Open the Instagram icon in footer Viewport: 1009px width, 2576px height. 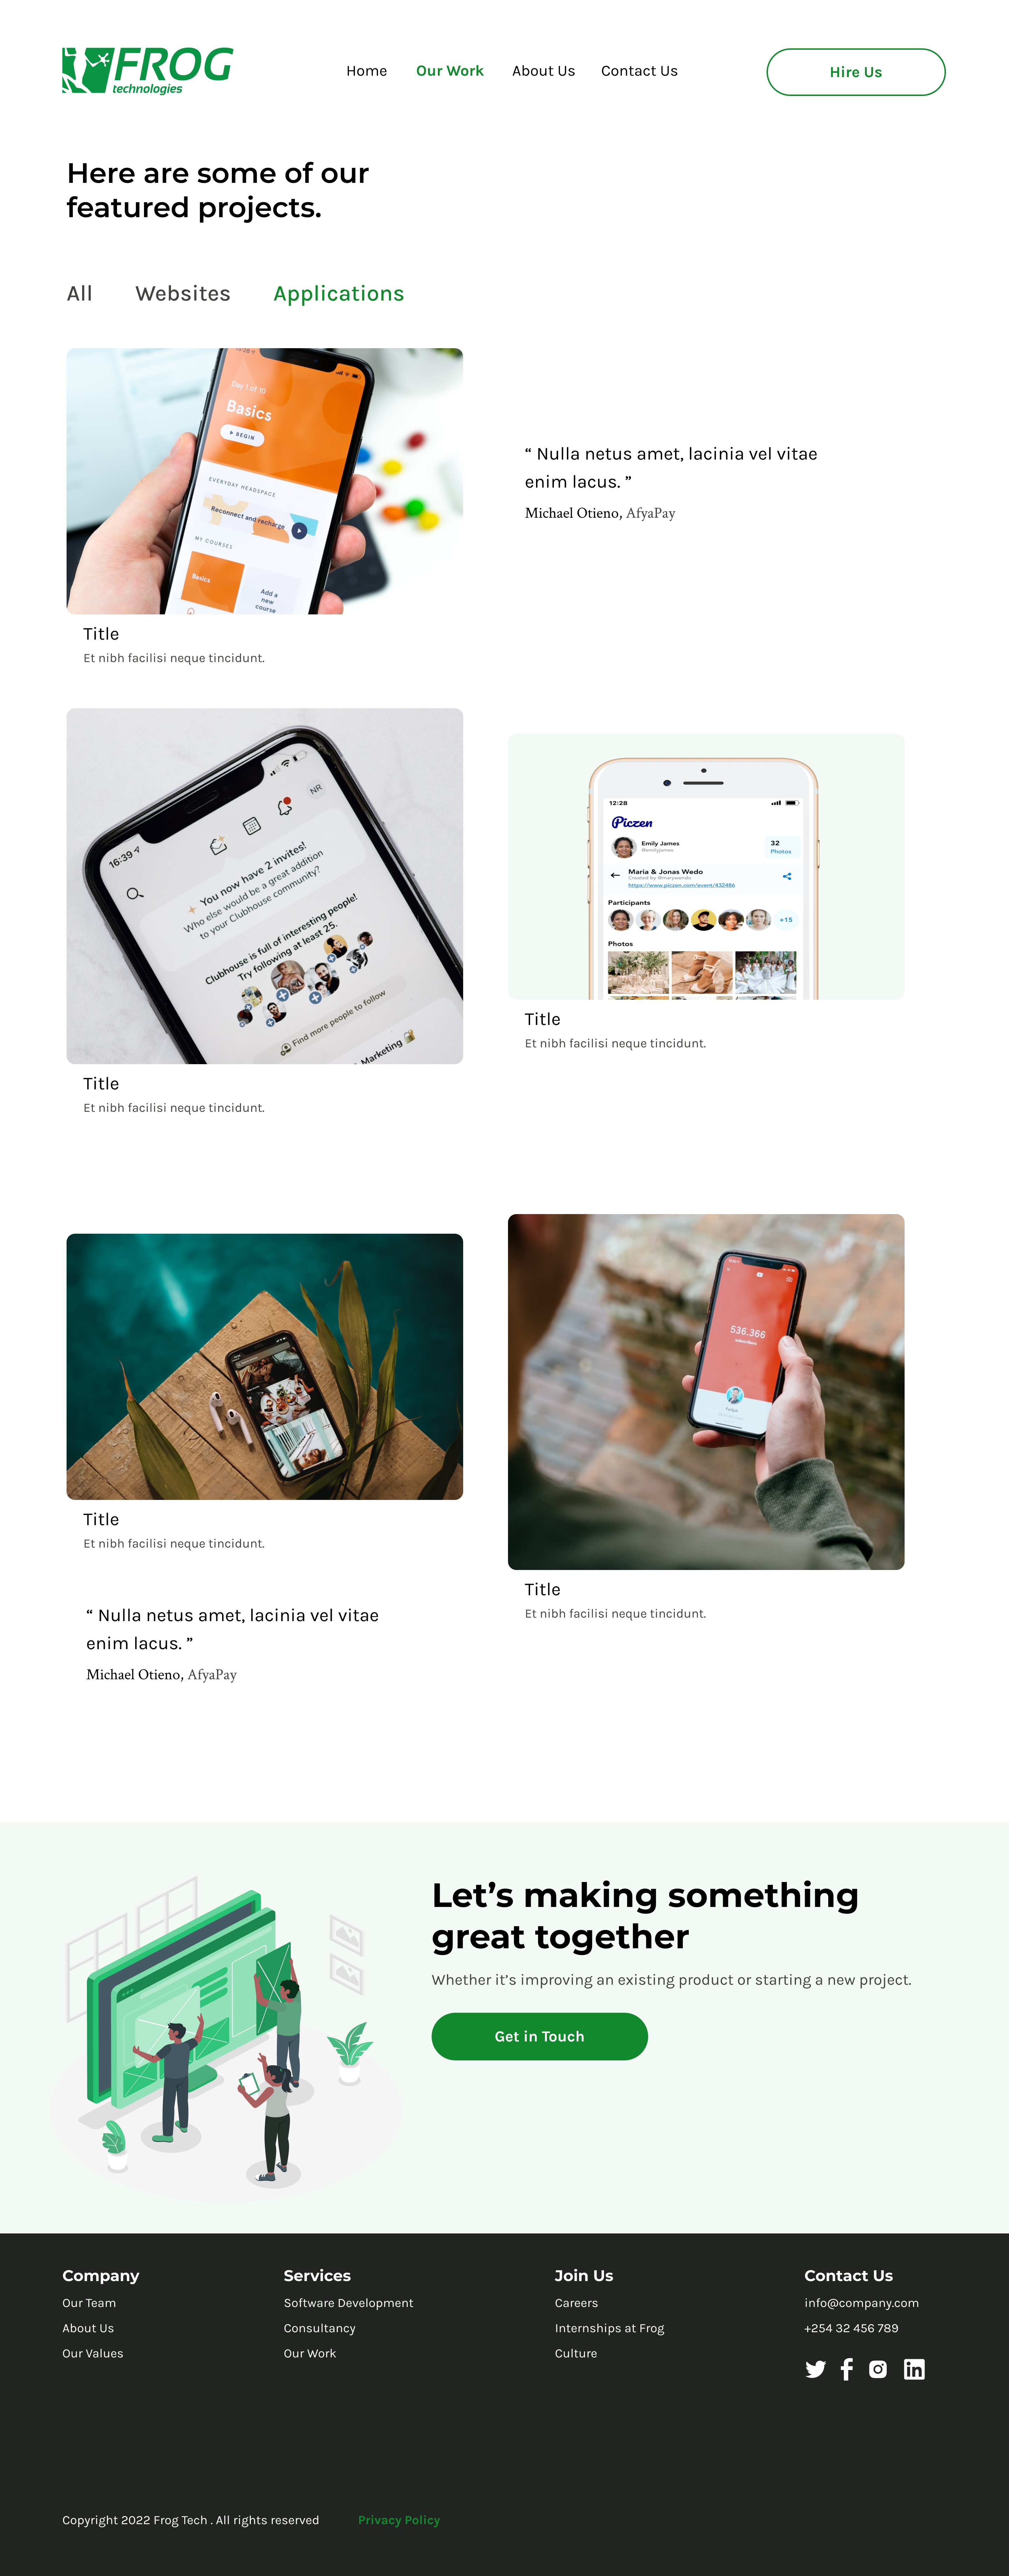coord(878,2369)
